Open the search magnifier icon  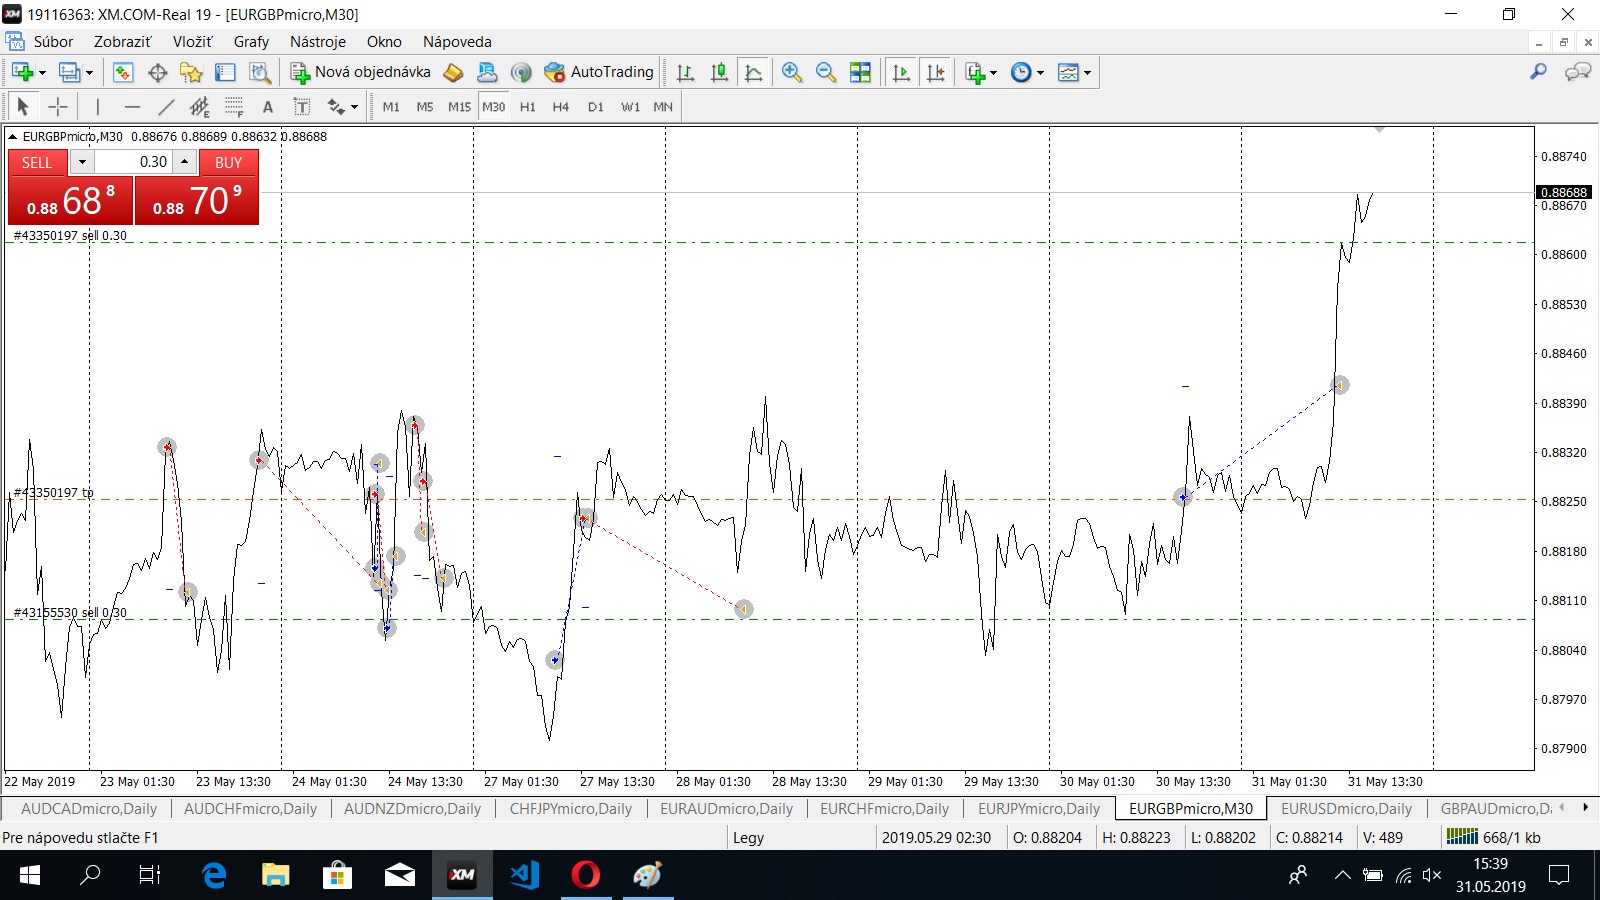tap(1538, 72)
